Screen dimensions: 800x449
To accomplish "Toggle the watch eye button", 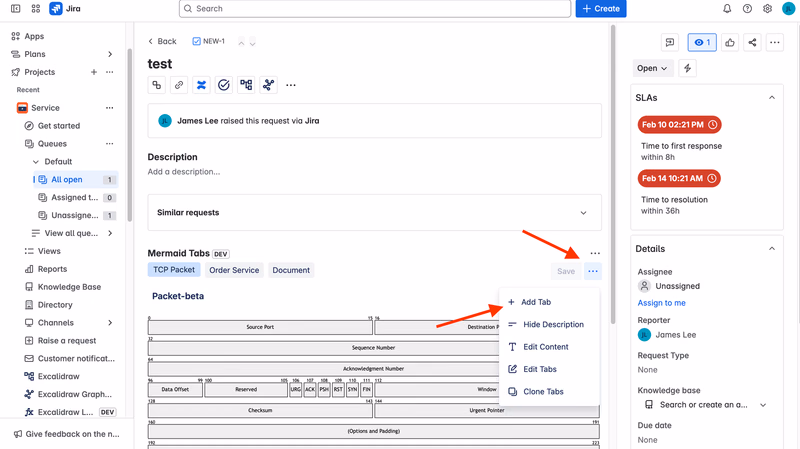I will pyautogui.click(x=702, y=42).
